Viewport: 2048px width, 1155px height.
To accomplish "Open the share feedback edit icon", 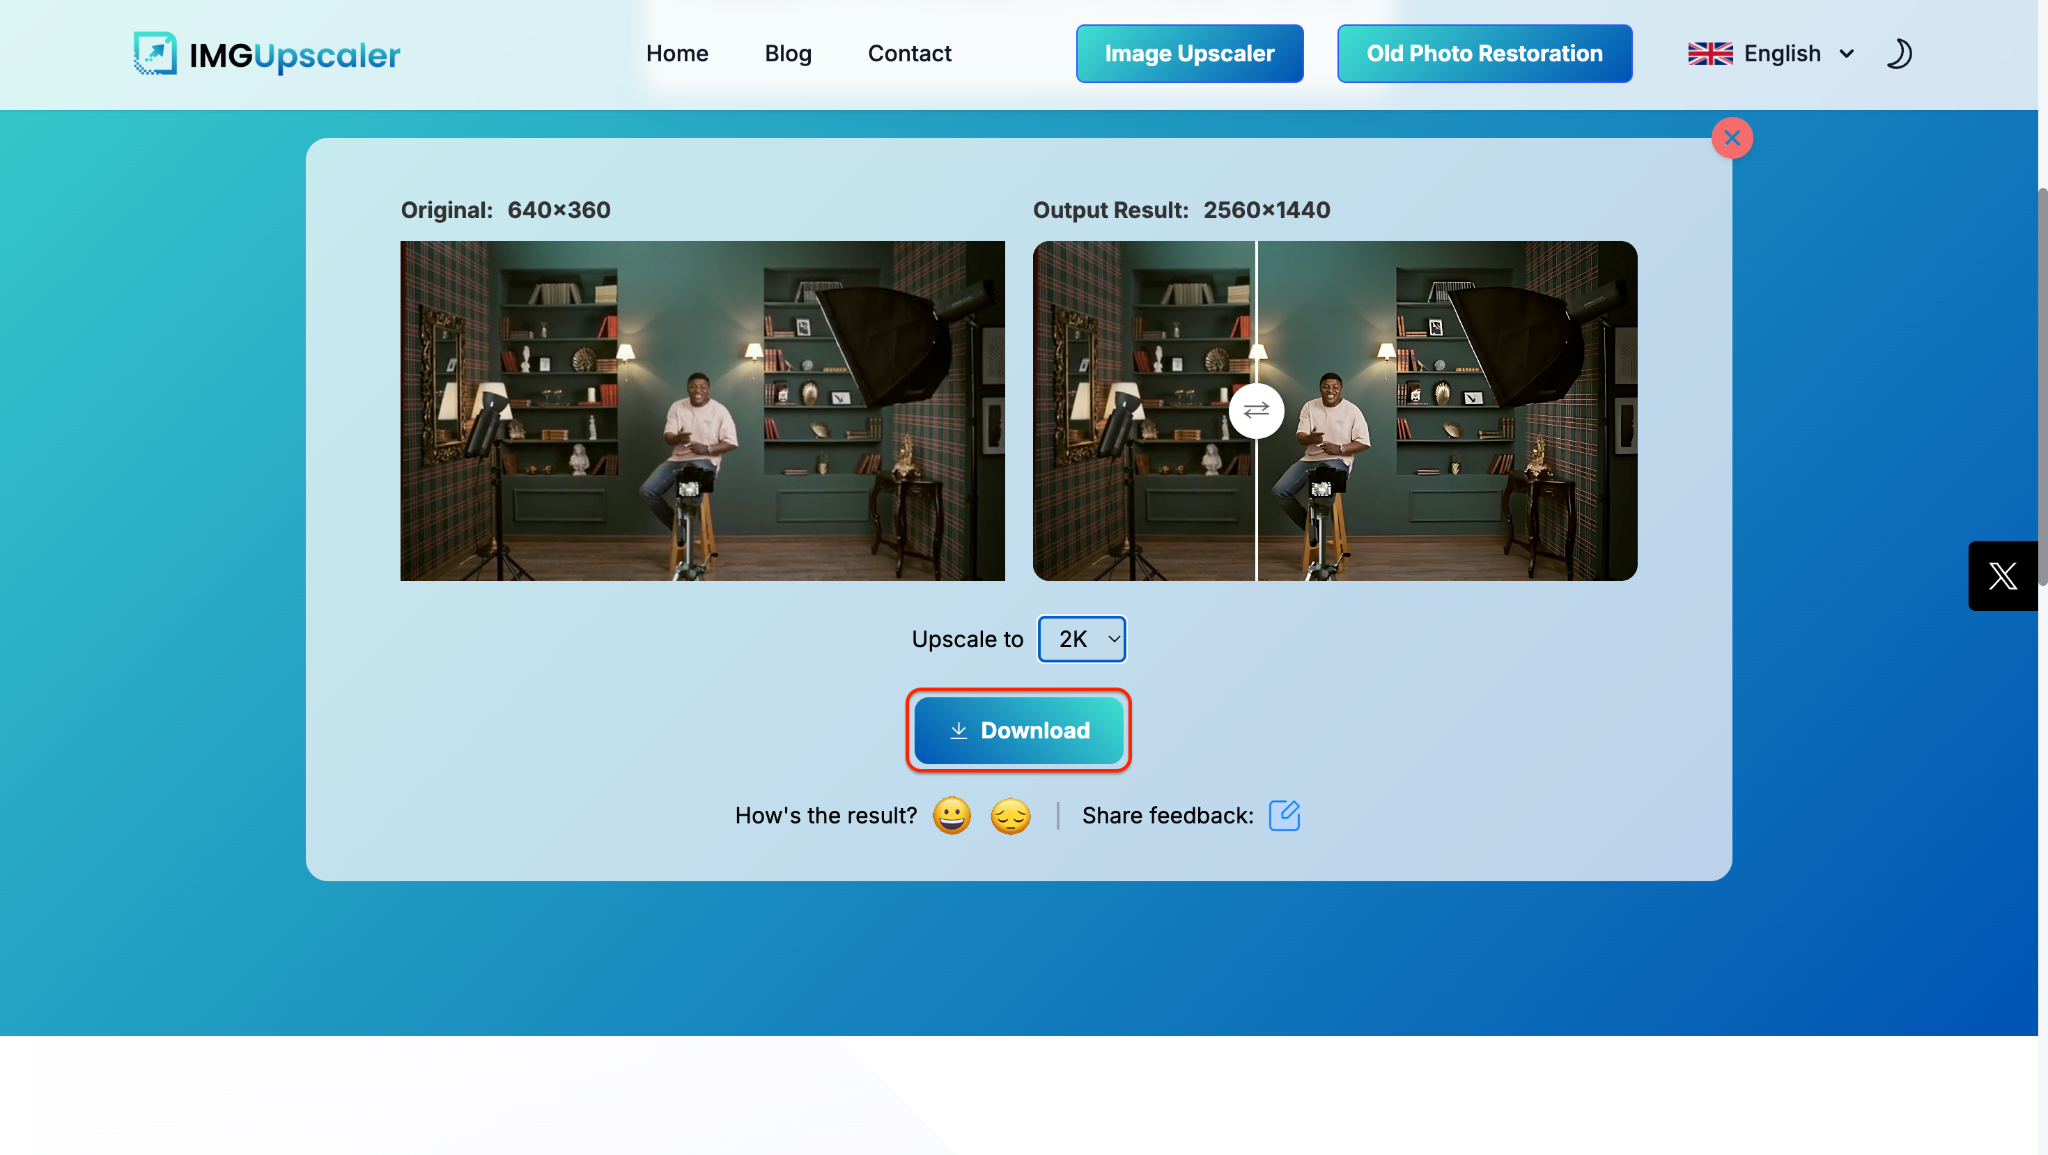I will tap(1284, 816).
